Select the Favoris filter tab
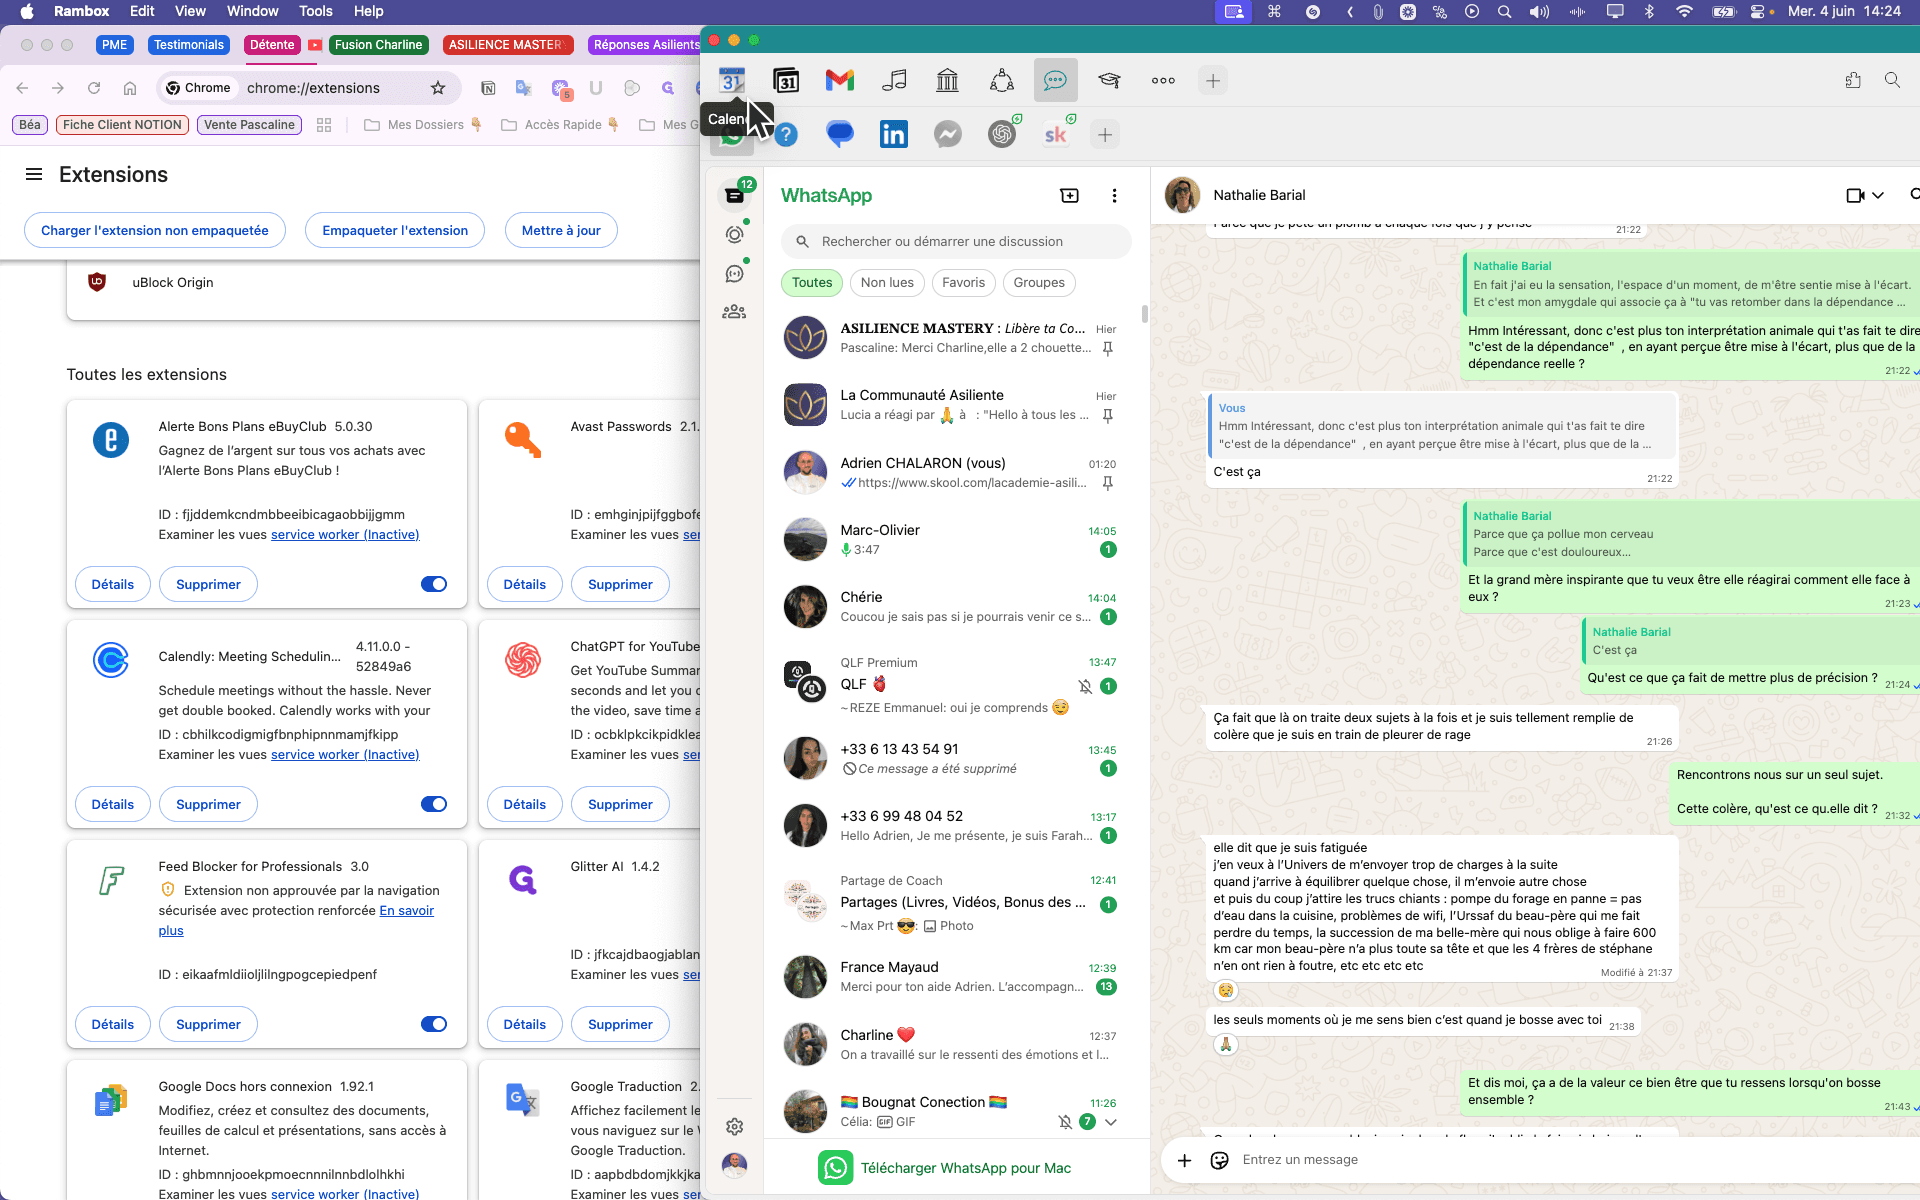The height and width of the screenshot is (1200, 1920). pos(963,283)
